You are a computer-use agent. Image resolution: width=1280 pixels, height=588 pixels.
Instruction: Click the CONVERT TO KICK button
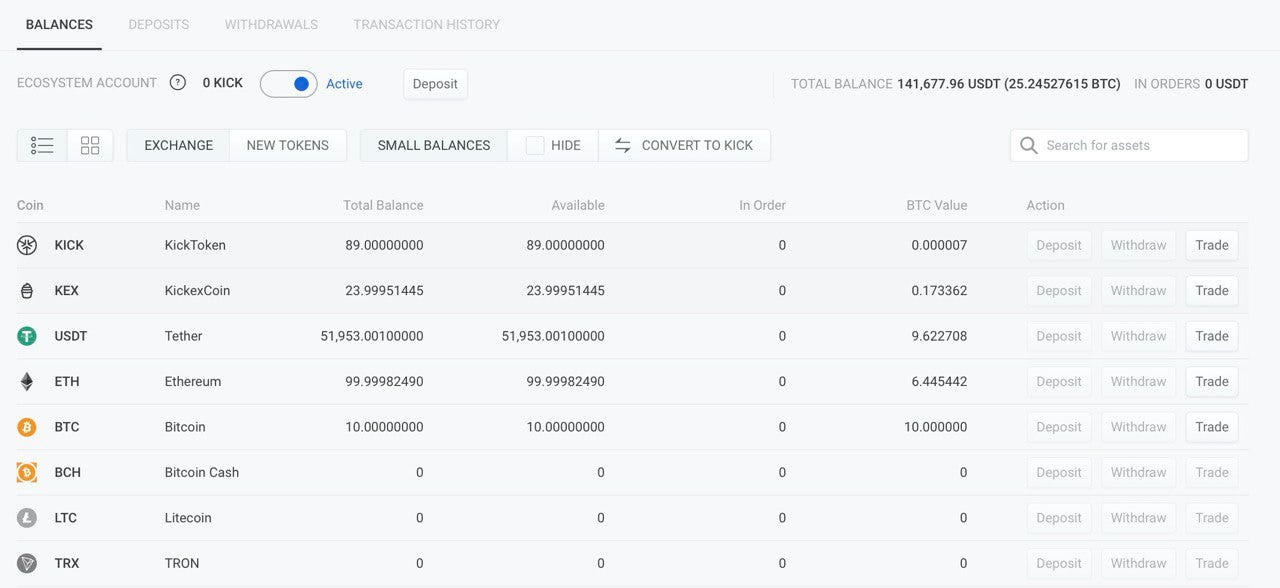click(684, 145)
